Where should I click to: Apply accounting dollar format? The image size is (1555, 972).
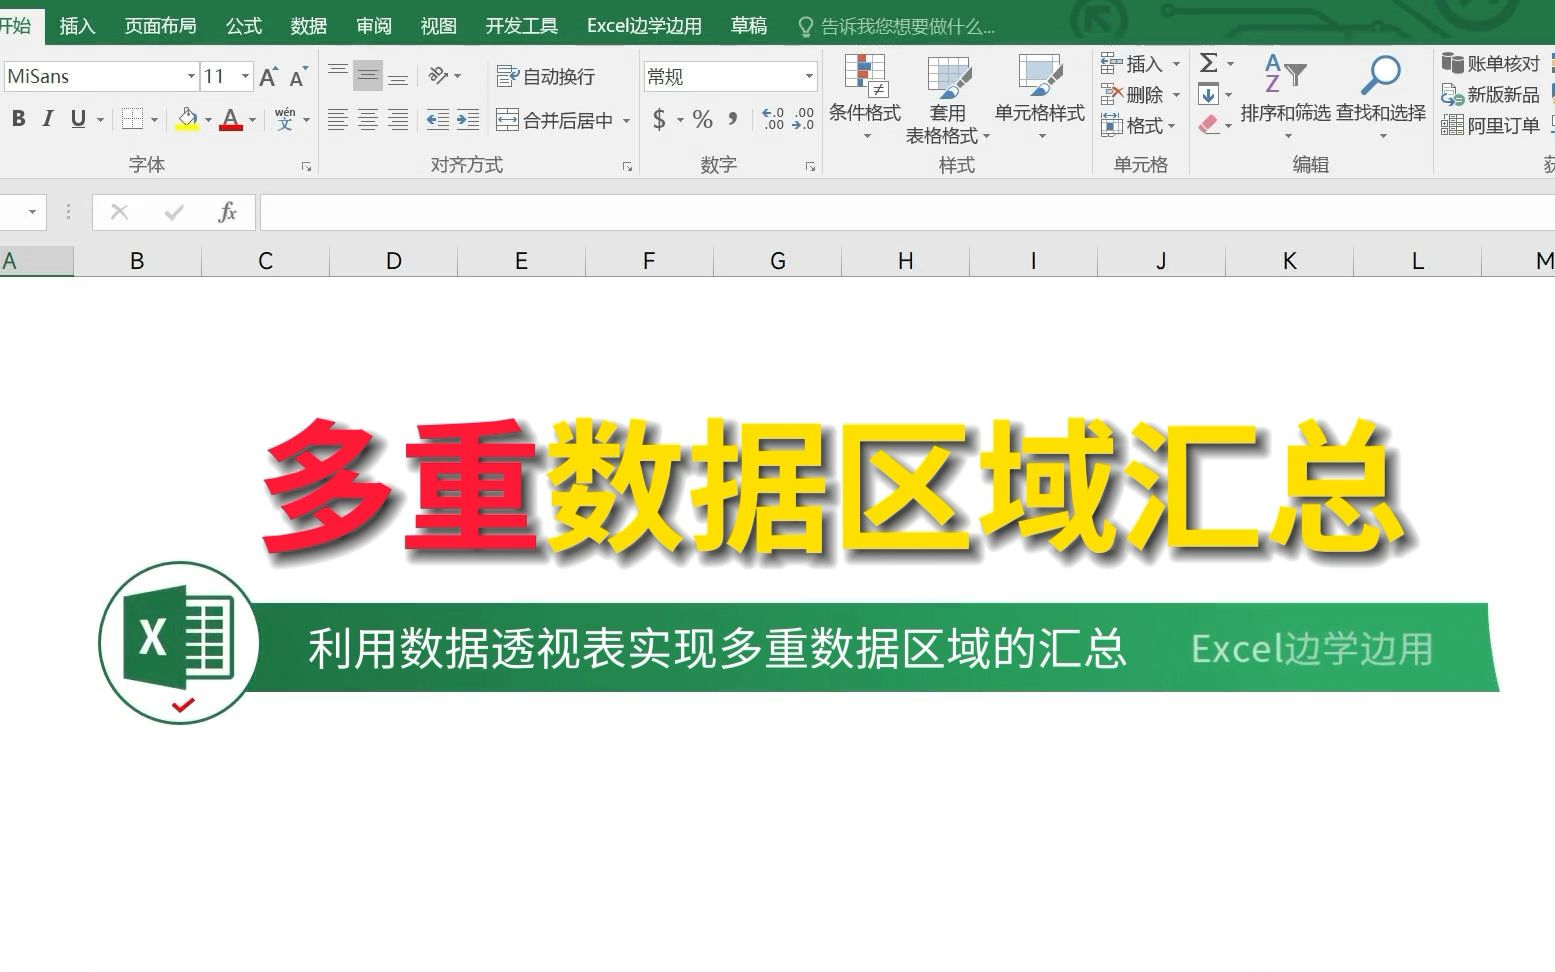(659, 120)
